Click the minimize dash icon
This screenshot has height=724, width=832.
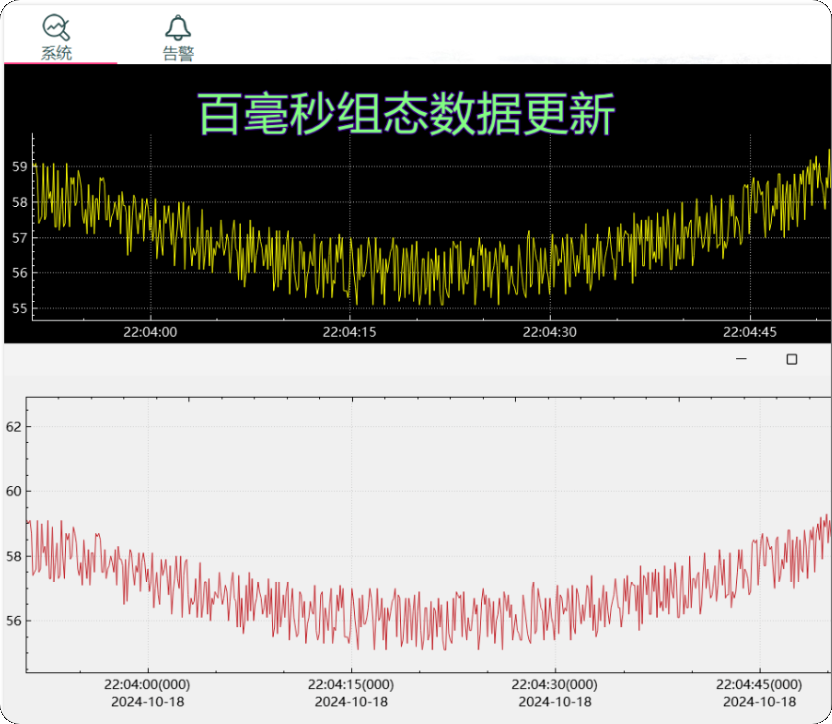741,359
